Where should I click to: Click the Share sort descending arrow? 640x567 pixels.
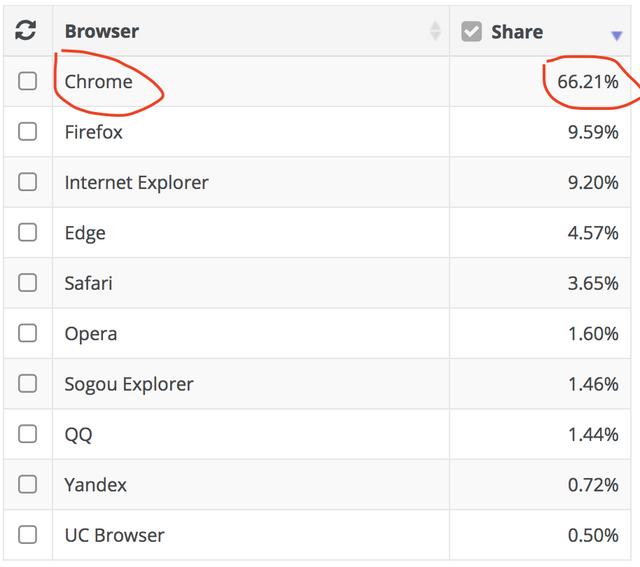click(616, 35)
